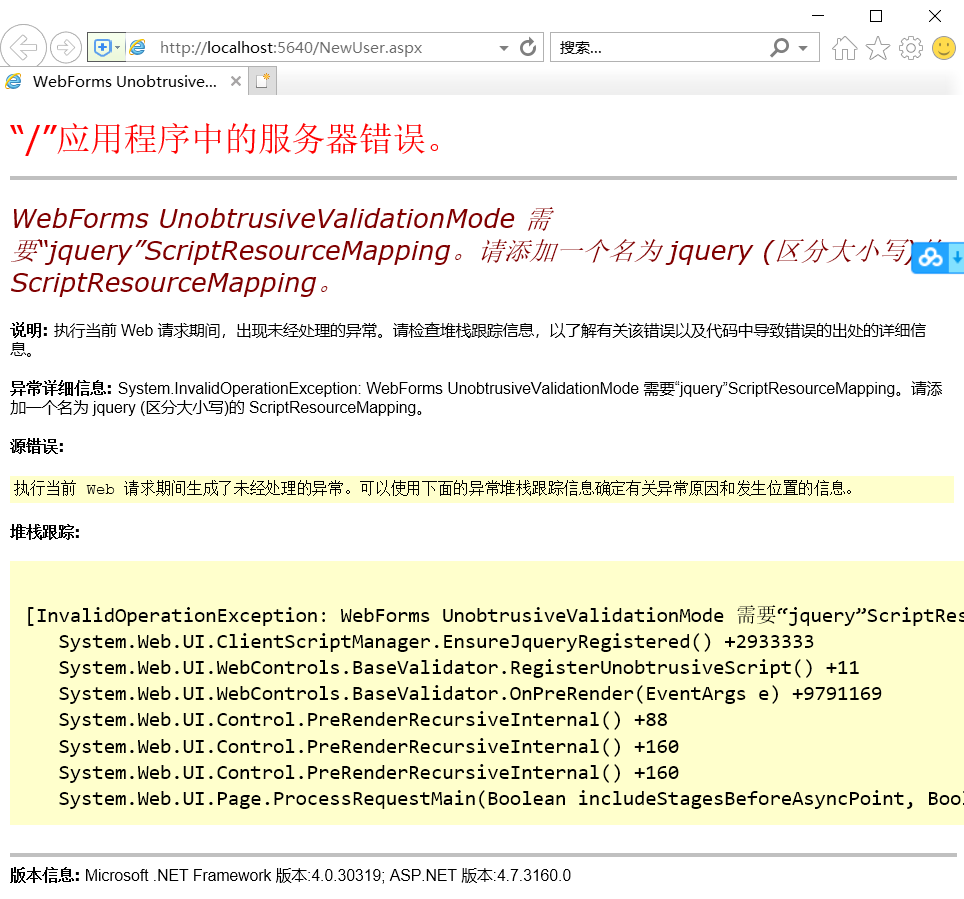Click the PreRenderRecursiveInternal() +88 stack line

point(363,719)
